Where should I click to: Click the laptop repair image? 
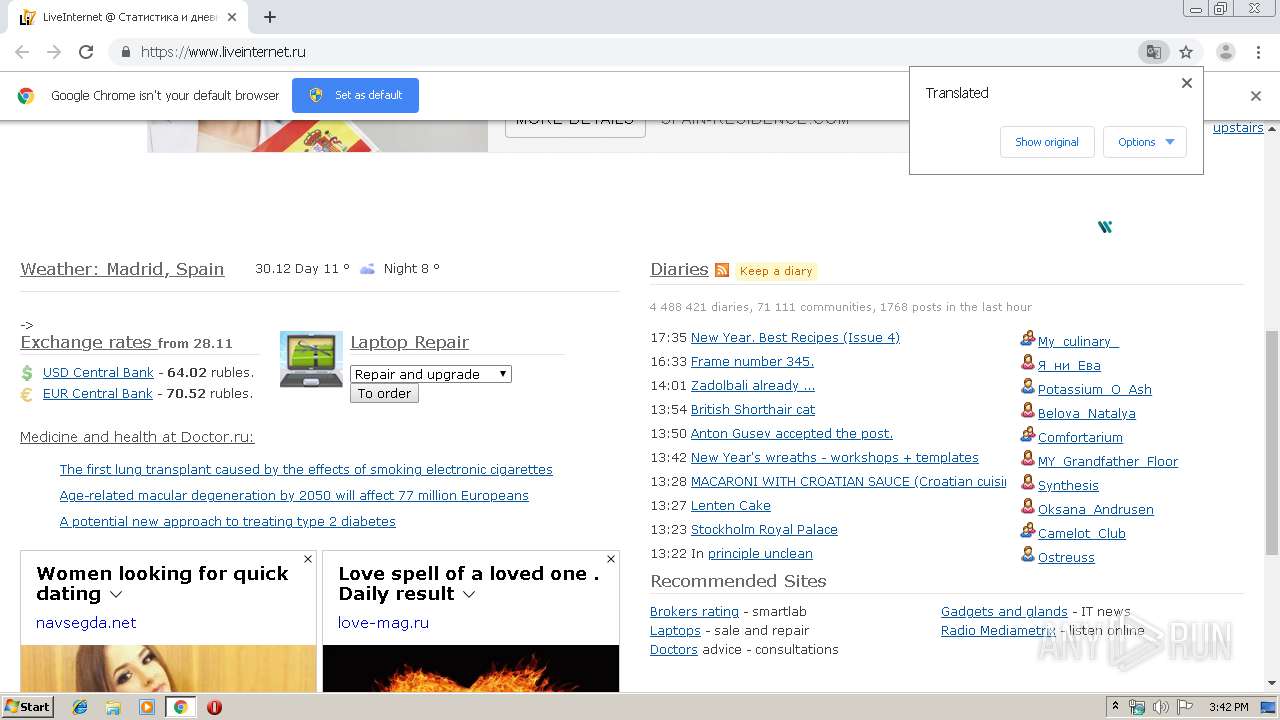click(311, 359)
